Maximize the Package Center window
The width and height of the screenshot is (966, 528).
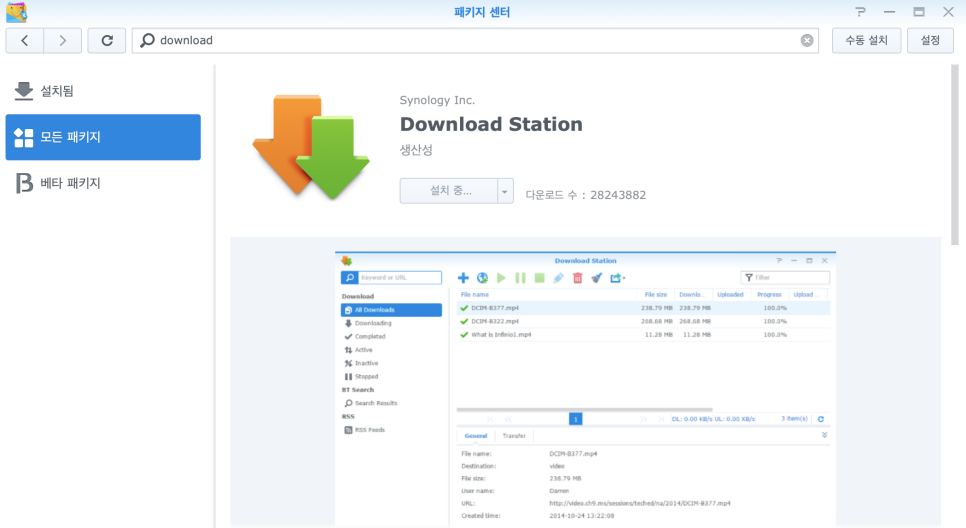coord(919,12)
